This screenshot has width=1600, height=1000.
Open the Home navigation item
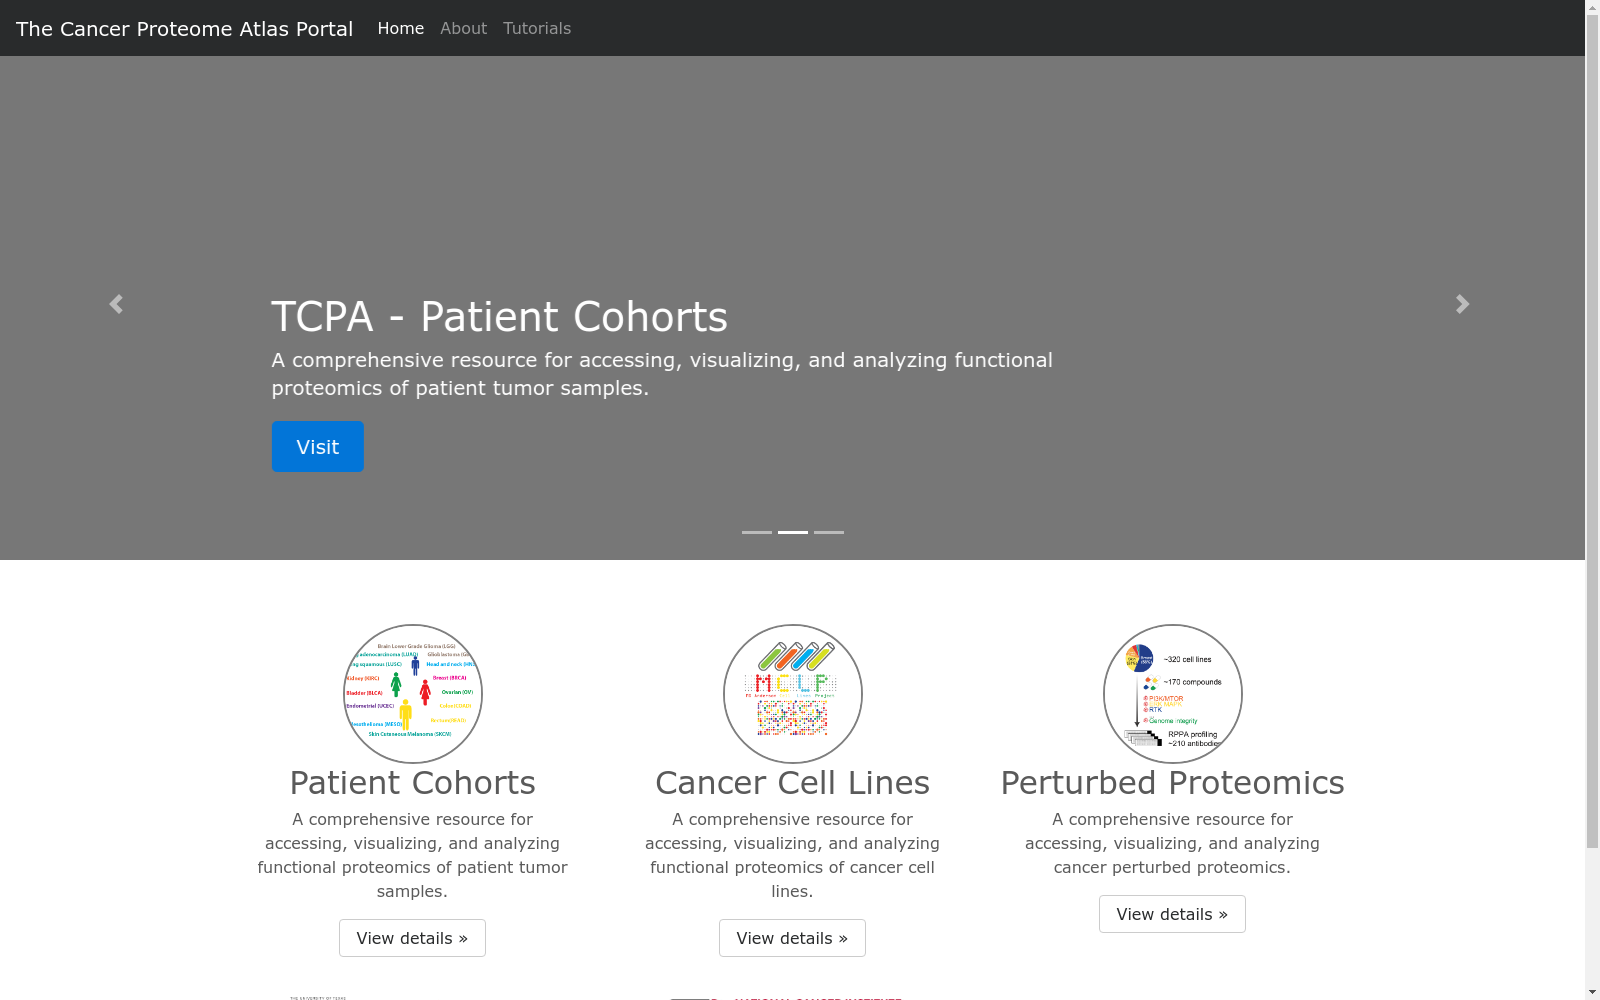click(x=401, y=28)
